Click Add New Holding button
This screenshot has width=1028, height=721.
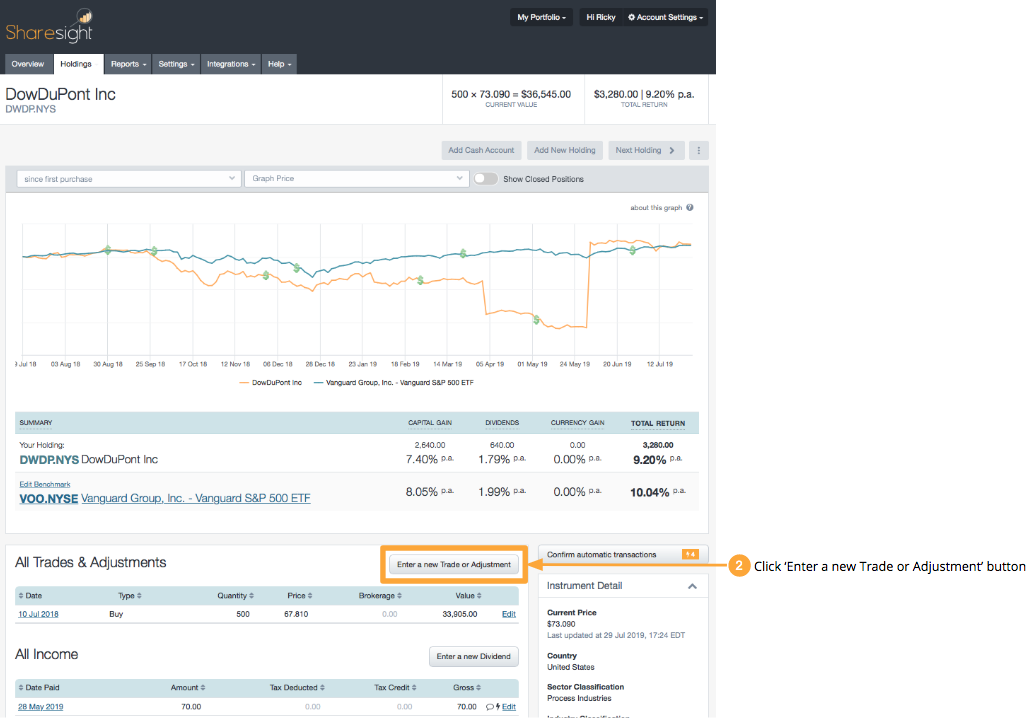[x=564, y=151]
